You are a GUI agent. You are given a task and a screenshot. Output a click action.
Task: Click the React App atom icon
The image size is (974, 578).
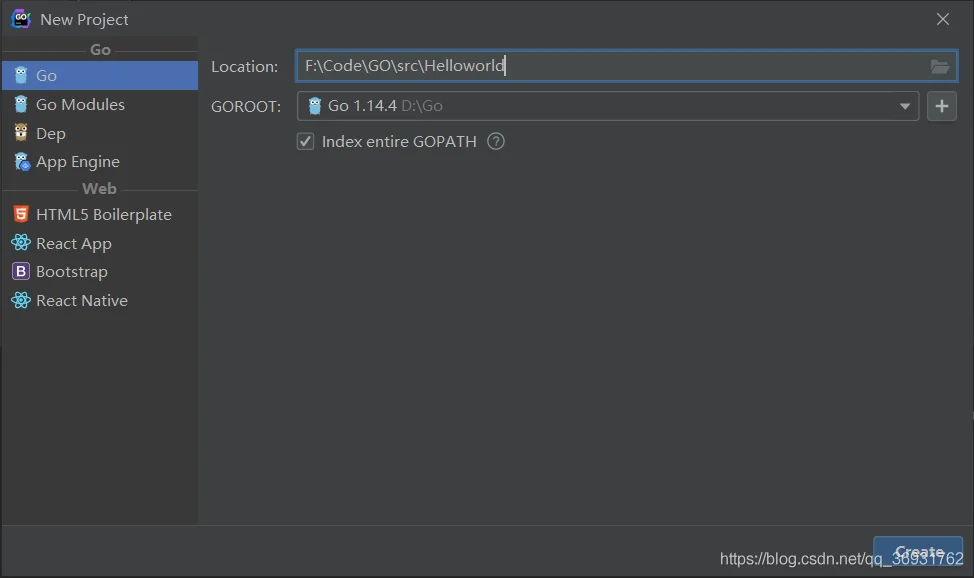click(x=20, y=242)
